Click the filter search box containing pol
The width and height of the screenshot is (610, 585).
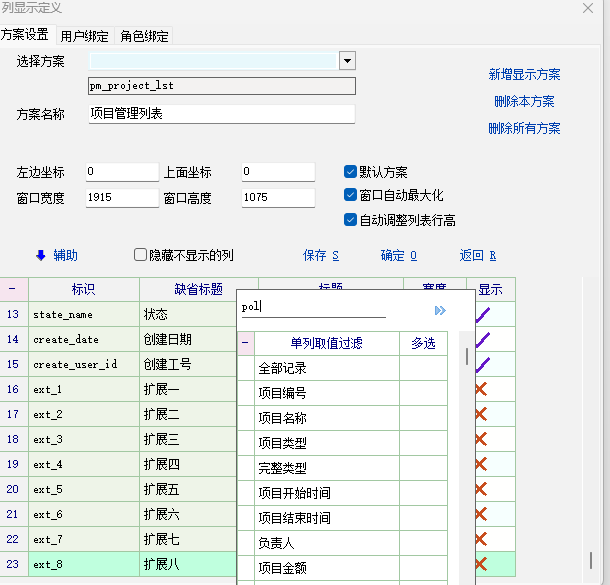pos(314,308)
